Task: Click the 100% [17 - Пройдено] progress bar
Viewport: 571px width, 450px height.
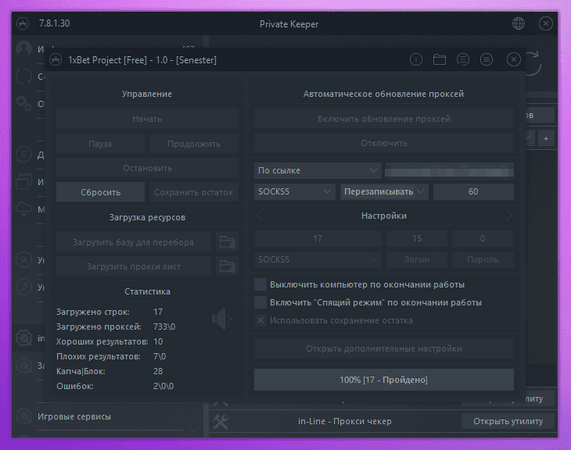Action: pyautogui.click(x=384, y=380)
